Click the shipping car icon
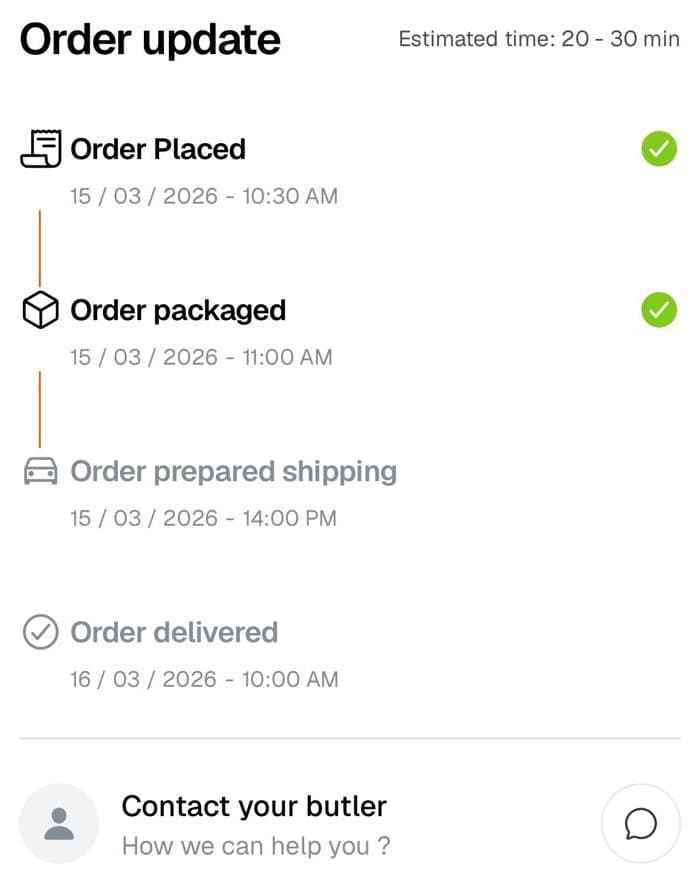The width and height of the screenshot is (697, 894). pos(40,471)
